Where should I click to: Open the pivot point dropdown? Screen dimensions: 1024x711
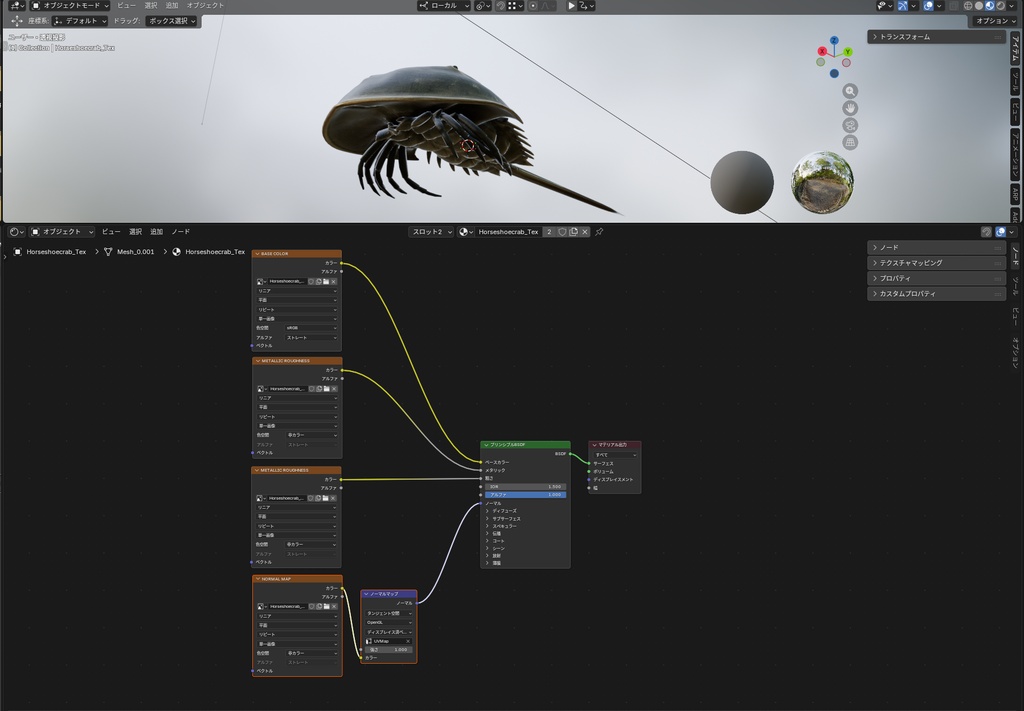point(483,5)
